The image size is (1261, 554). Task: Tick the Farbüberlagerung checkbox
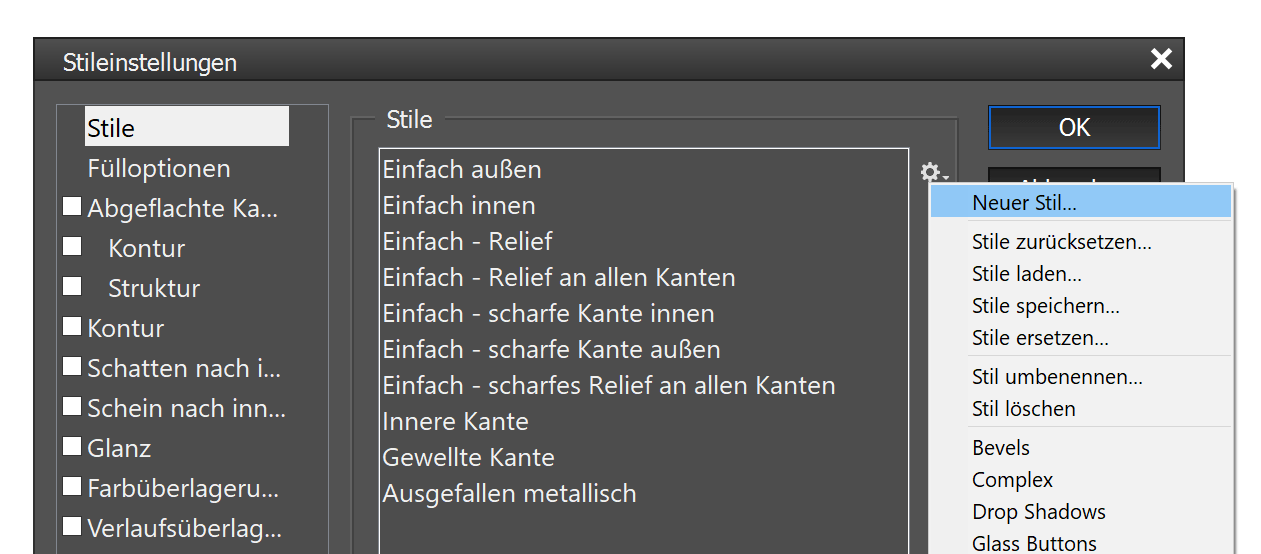(x=72, y=487)
